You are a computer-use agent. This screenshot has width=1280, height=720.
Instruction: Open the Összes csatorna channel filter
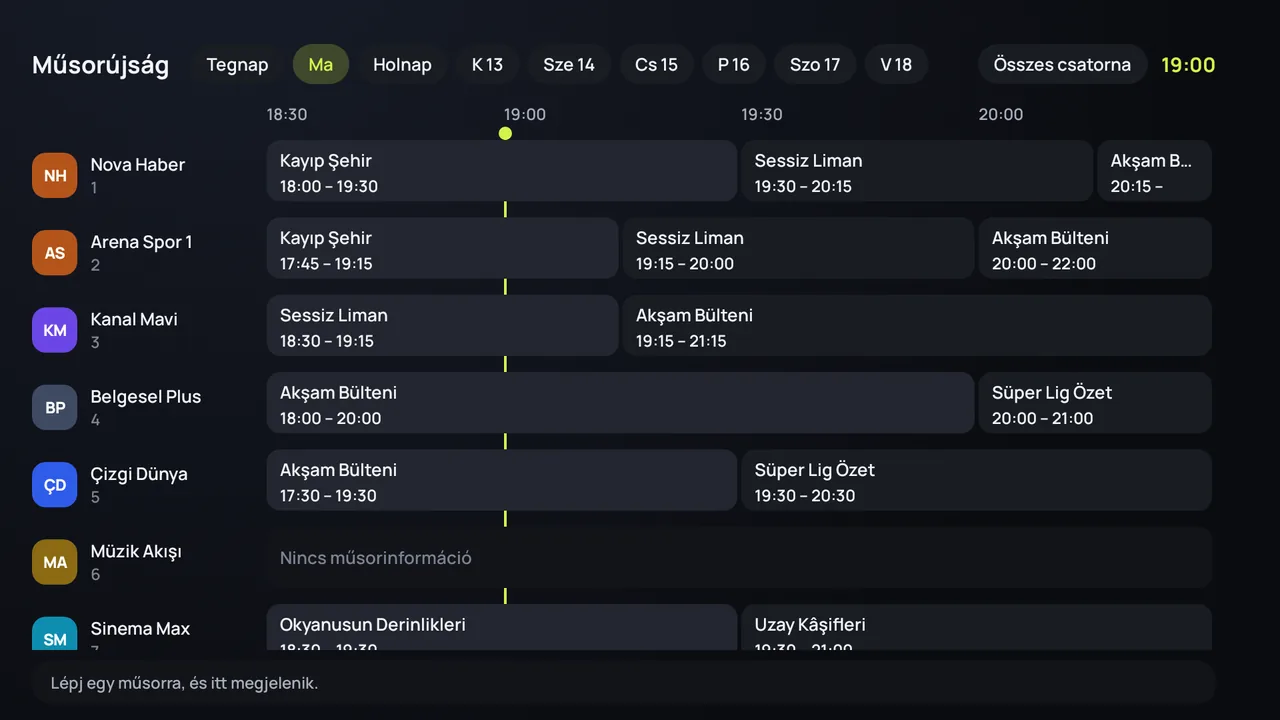(1062, 64)
